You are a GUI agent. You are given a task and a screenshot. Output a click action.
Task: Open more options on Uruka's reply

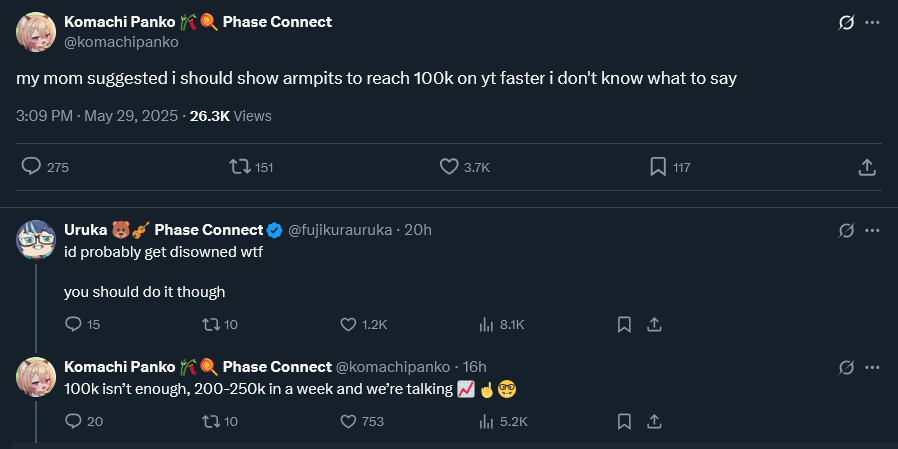[872, 231]
